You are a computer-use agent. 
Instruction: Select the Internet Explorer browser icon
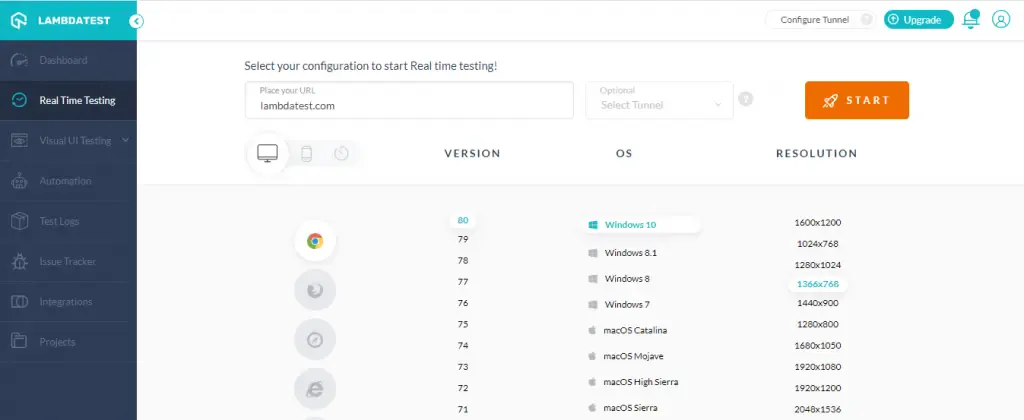(315, 389)
